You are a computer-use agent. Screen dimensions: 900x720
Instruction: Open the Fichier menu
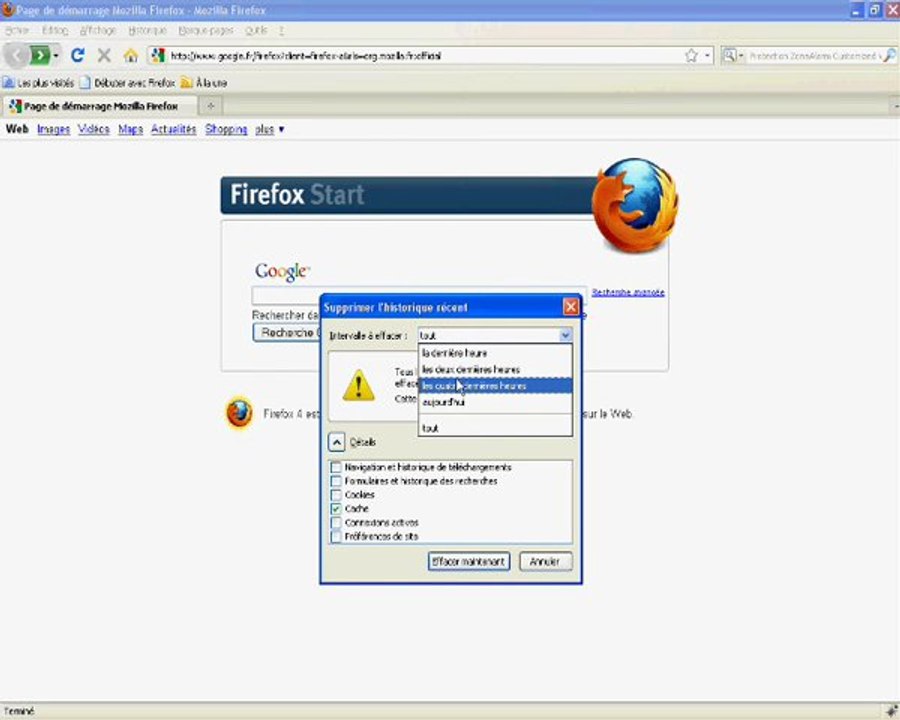coord(17,30)
